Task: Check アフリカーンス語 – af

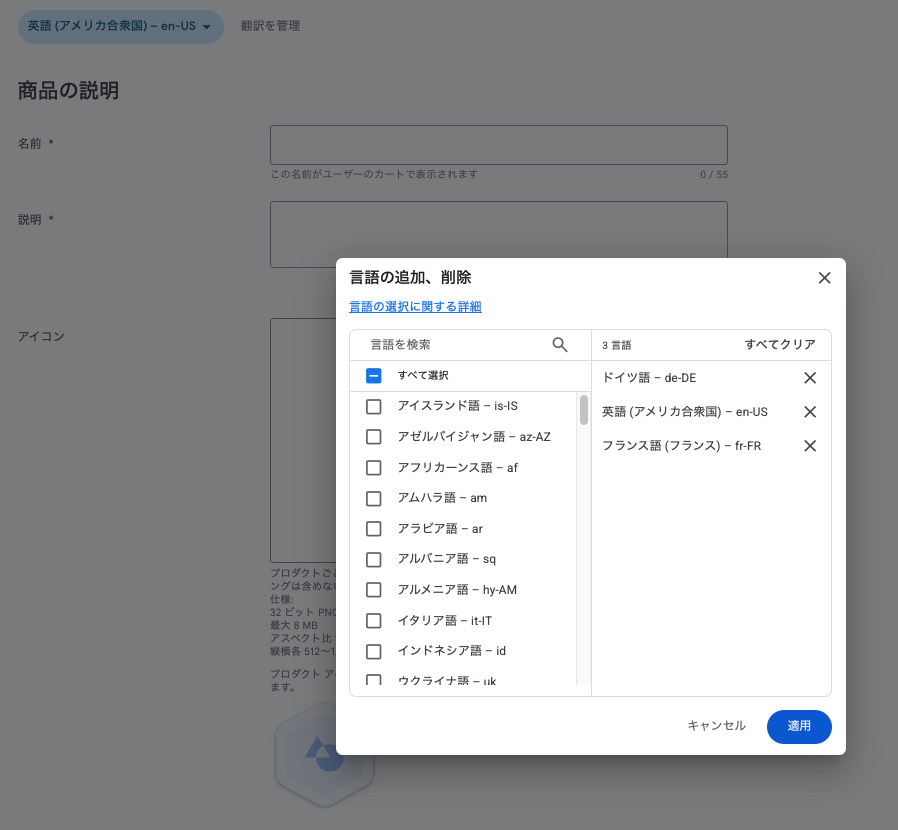Action: (373, 468)
